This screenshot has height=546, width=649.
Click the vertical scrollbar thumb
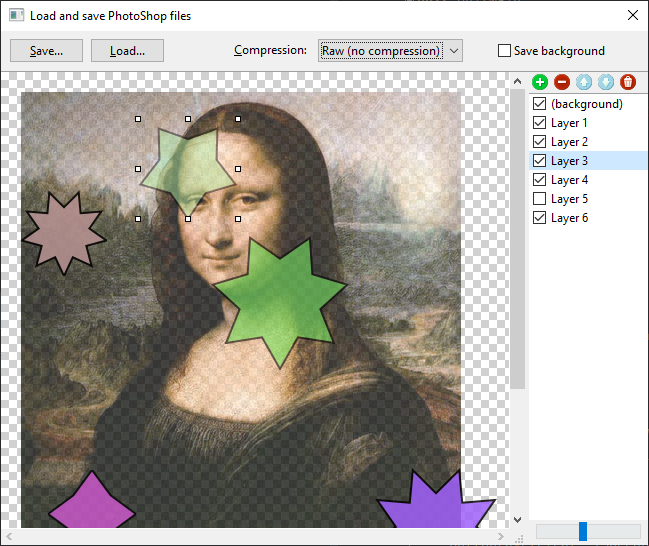[517, 239]
